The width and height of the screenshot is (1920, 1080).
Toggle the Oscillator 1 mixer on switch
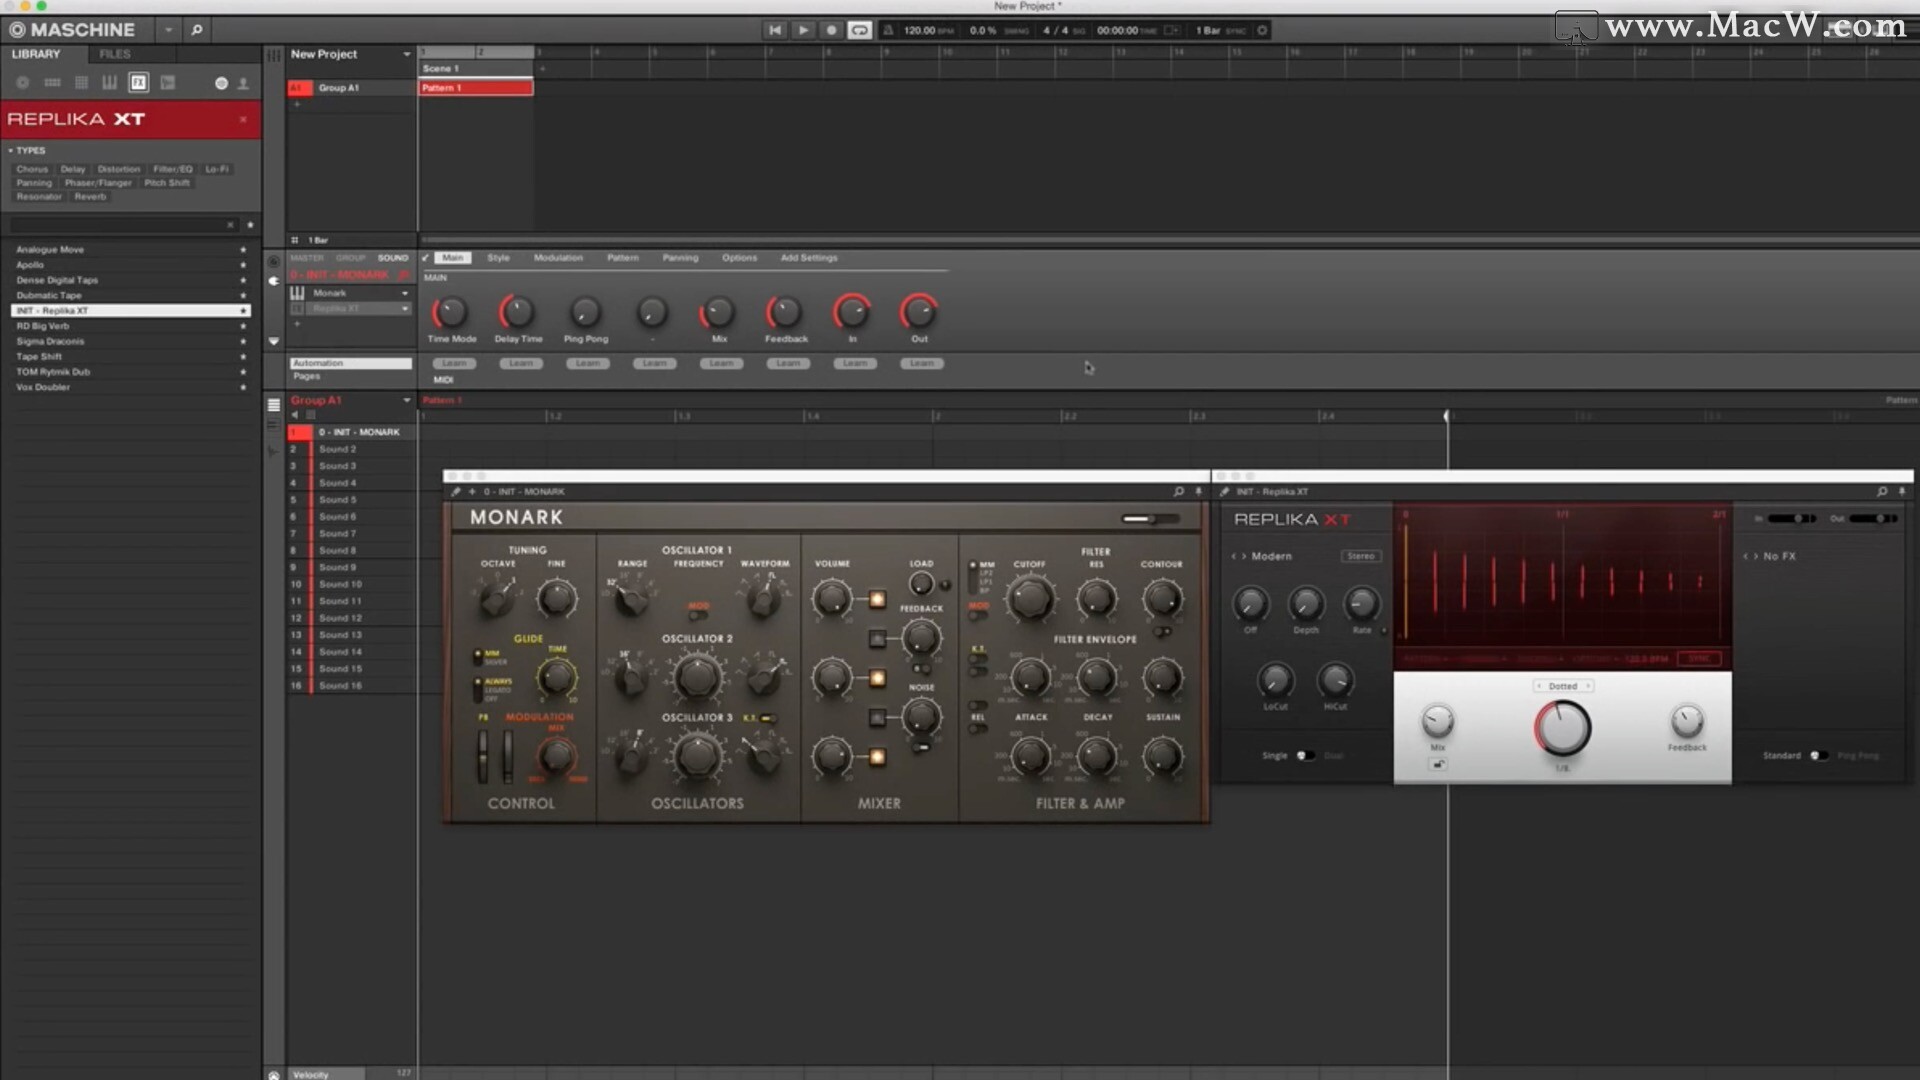click(x=877, y=599)
